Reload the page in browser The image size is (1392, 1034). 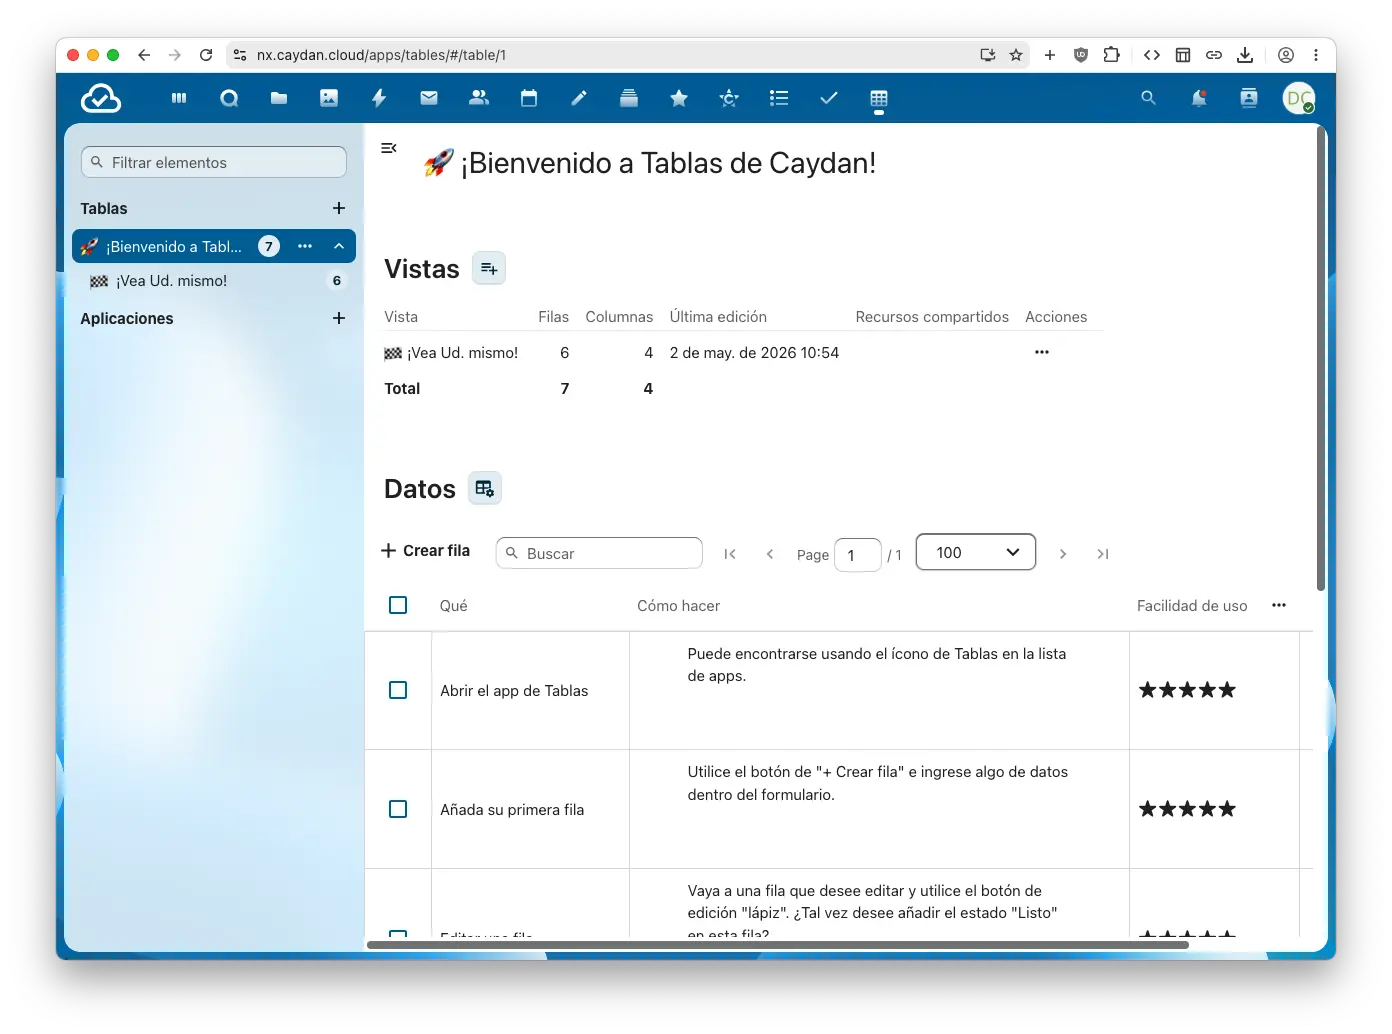206,55
